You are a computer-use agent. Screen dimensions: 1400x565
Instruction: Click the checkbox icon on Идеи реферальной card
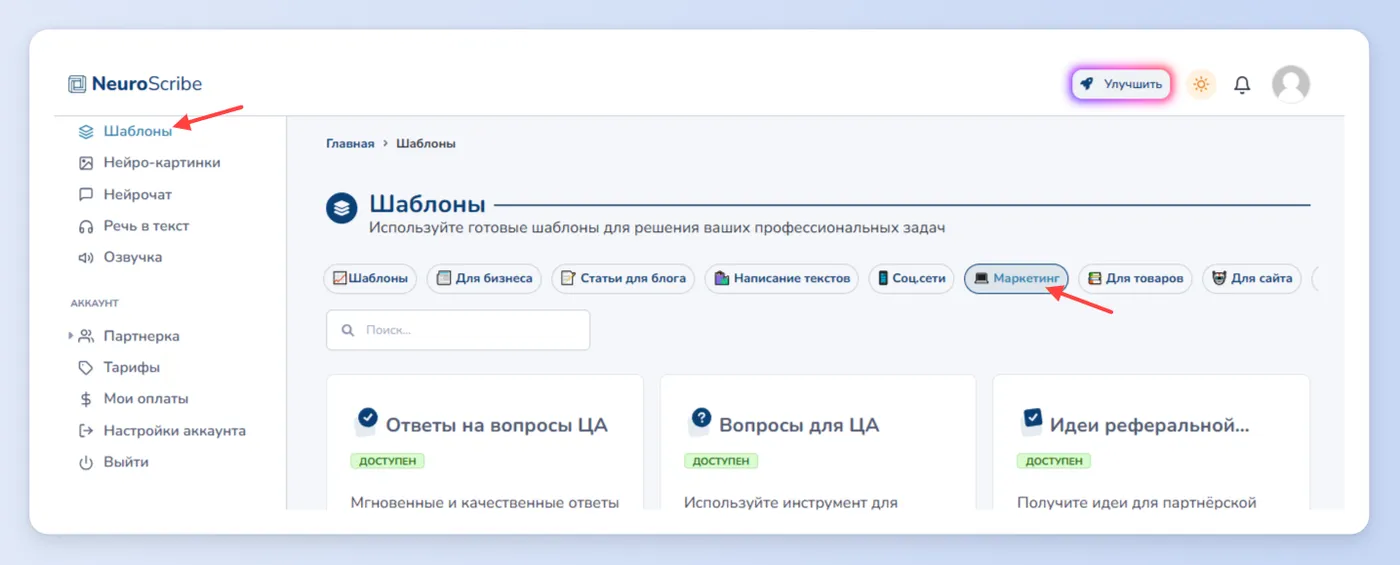point(1031,420)
